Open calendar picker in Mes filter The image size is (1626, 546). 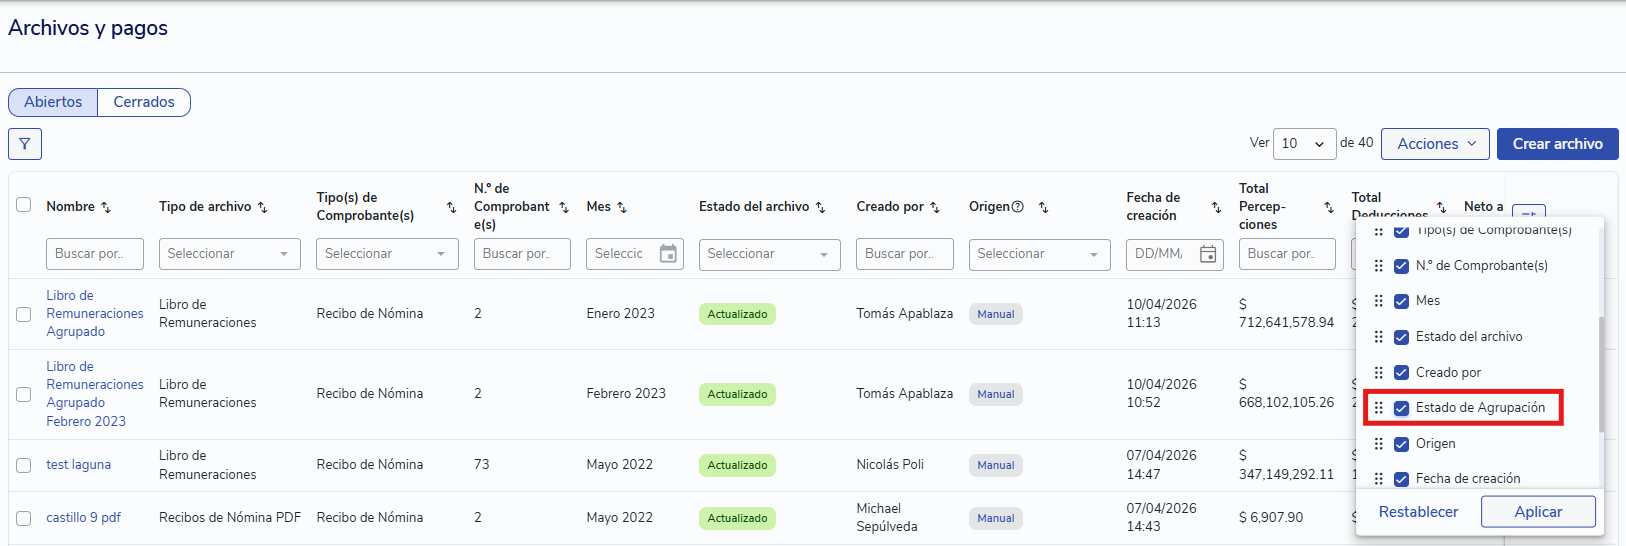[668, 254]
